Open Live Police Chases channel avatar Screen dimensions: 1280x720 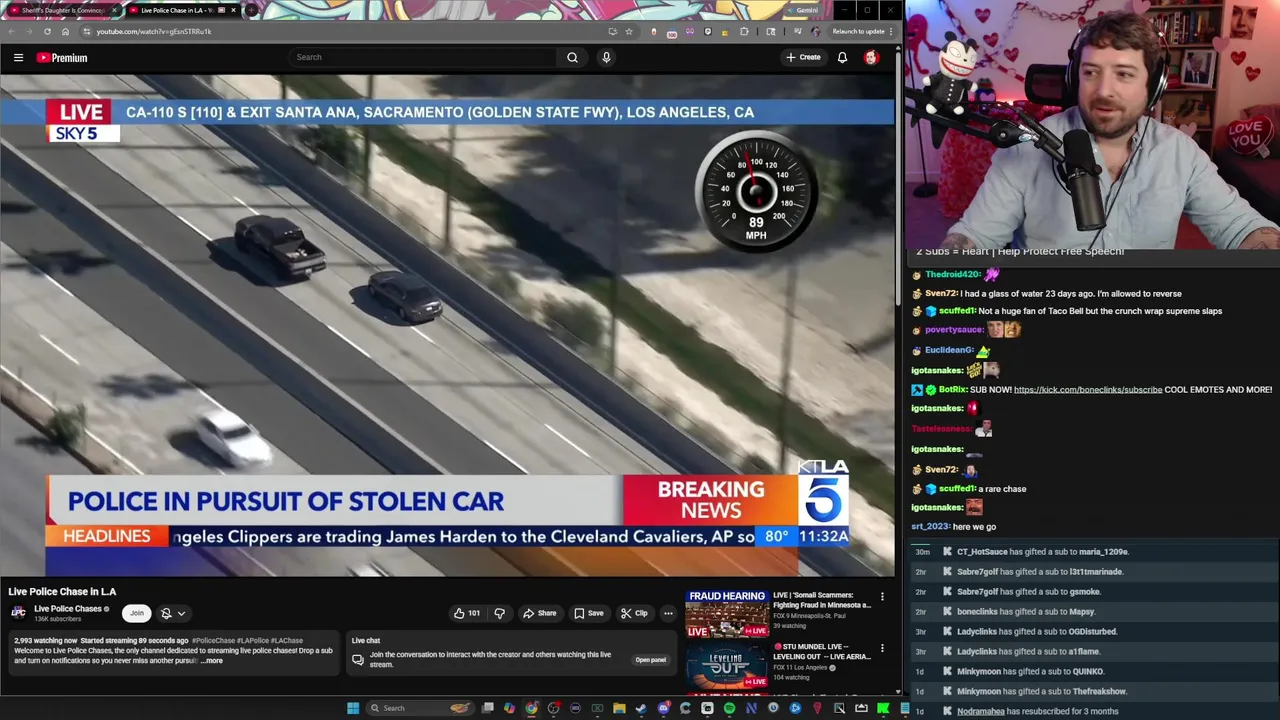point(18,613)
